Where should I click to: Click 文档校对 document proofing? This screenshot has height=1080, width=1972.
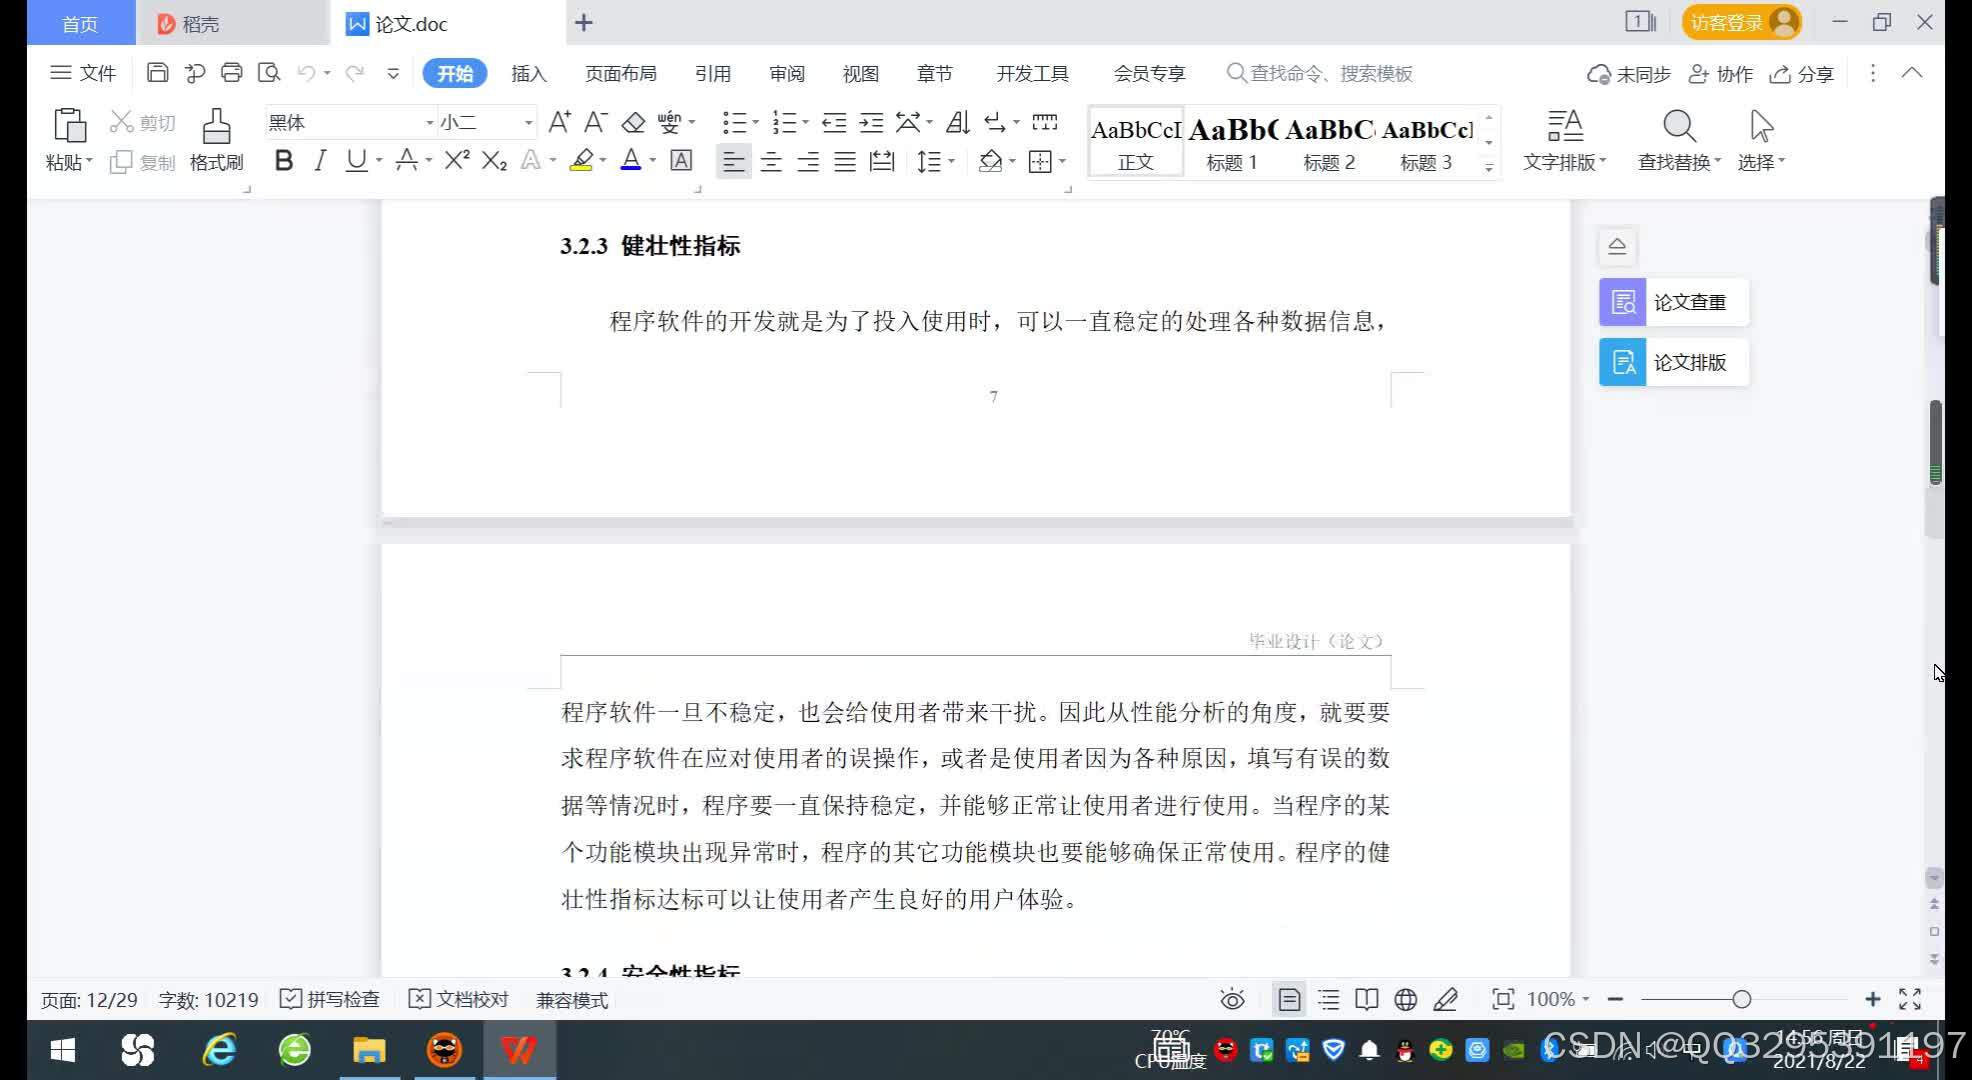[459, 999]
